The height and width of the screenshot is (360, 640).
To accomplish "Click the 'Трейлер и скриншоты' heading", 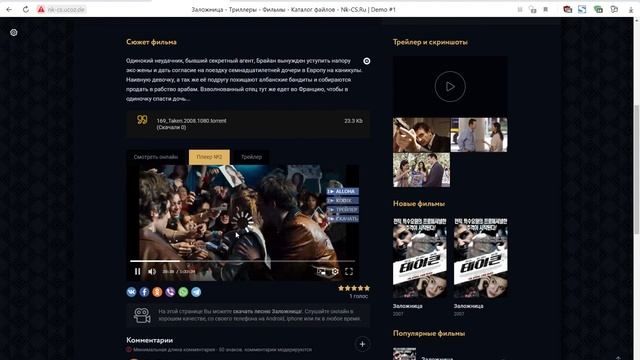I will (430, 42).
